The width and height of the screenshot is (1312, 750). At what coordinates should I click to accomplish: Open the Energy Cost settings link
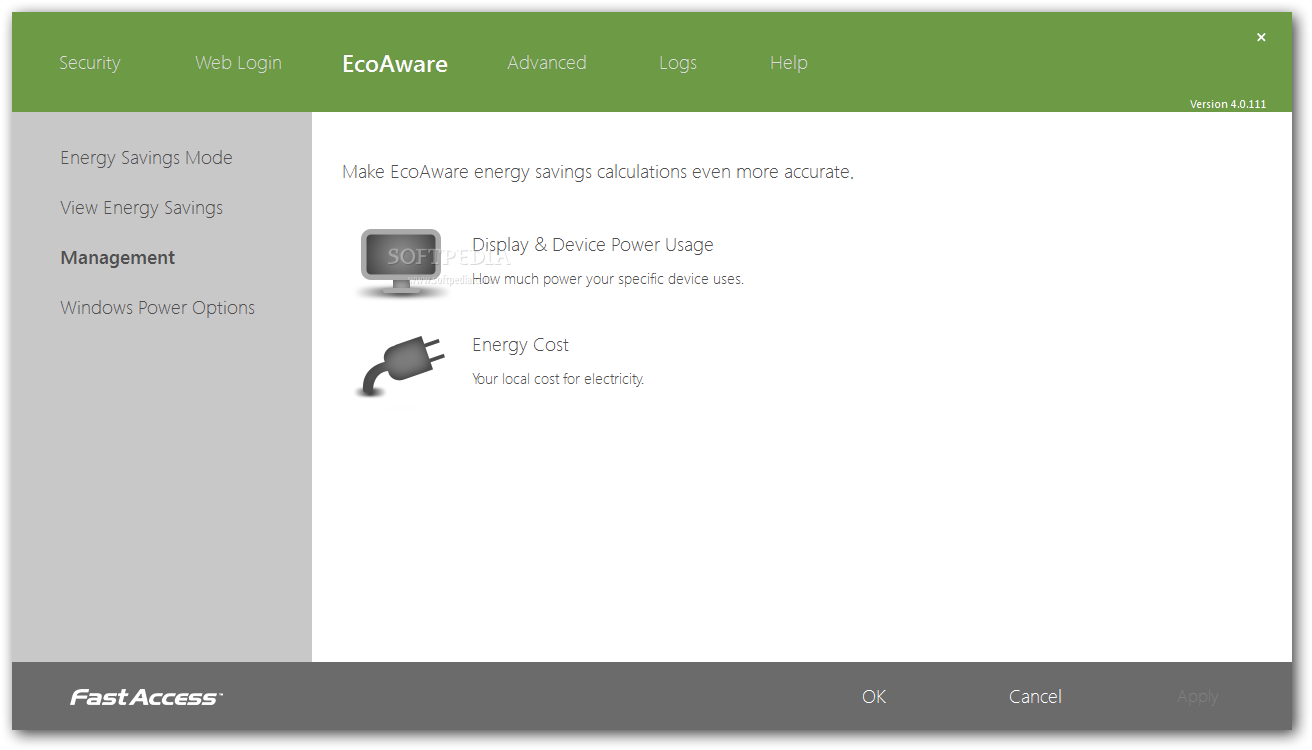coord(520,345)
